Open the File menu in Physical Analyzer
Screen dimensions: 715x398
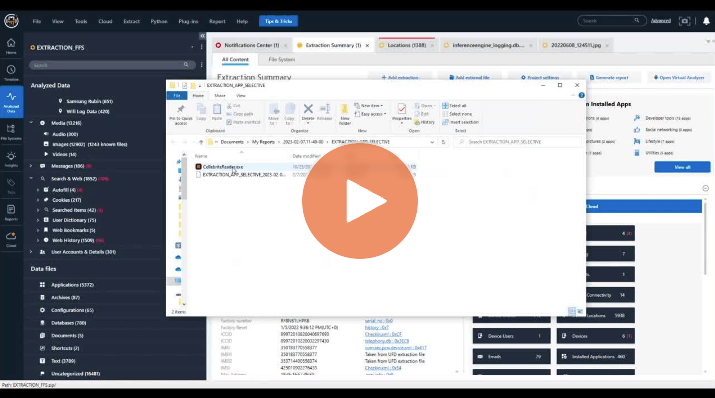click(37, 21)
